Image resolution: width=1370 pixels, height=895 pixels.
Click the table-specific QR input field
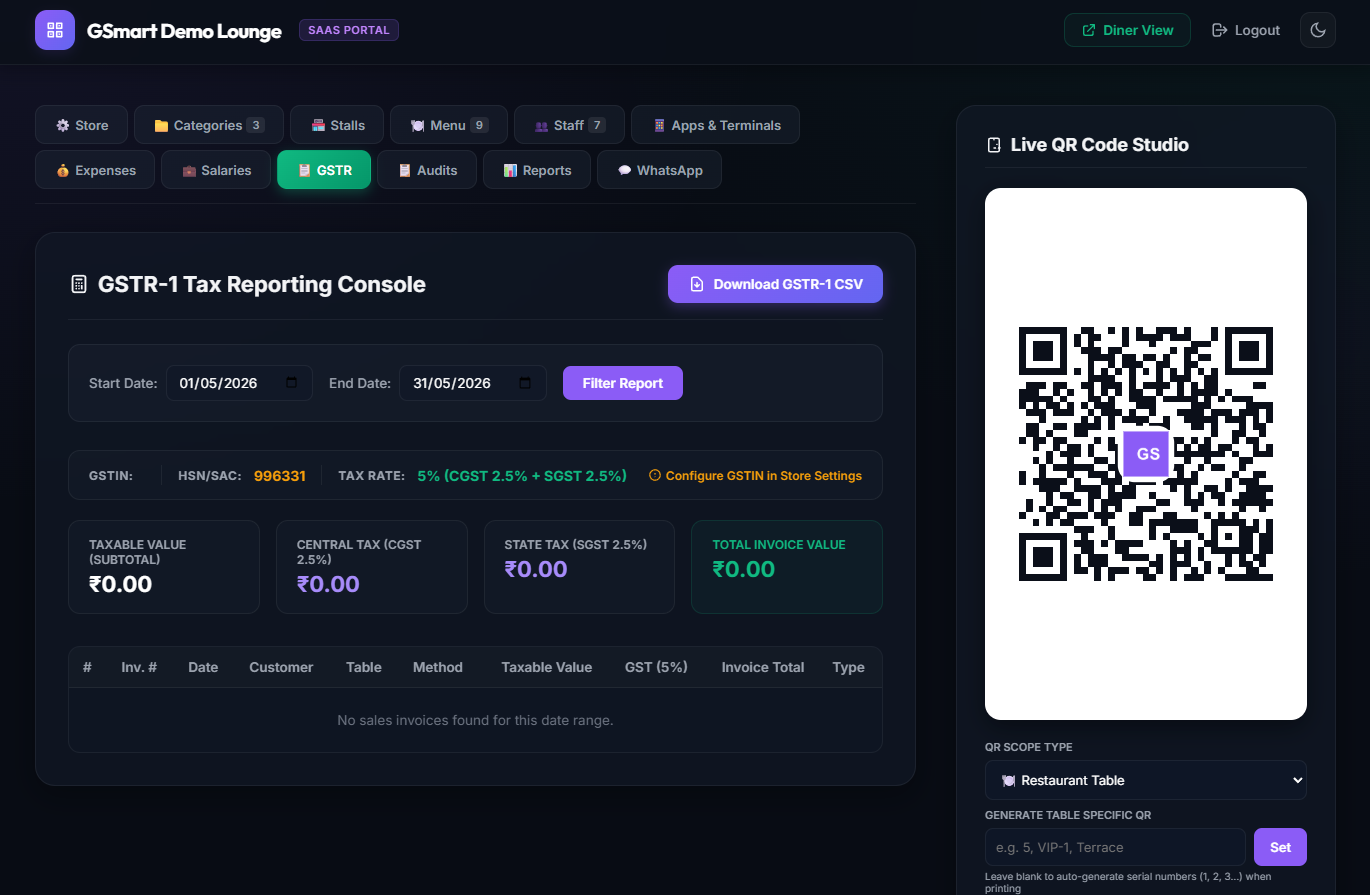[1115, 847]
